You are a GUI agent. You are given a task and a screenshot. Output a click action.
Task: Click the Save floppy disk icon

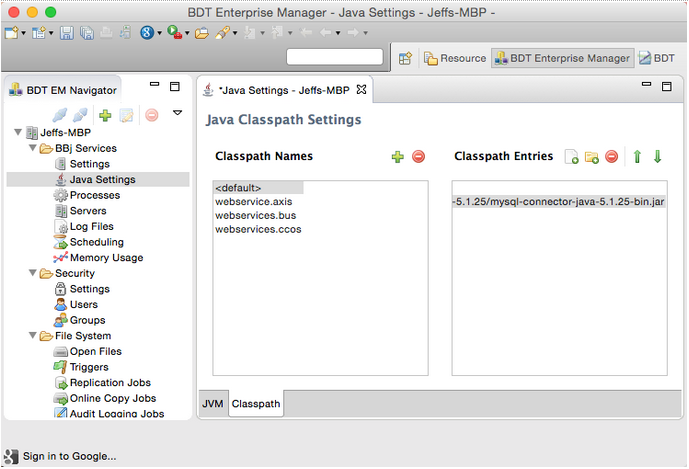(x=67, y=33)
